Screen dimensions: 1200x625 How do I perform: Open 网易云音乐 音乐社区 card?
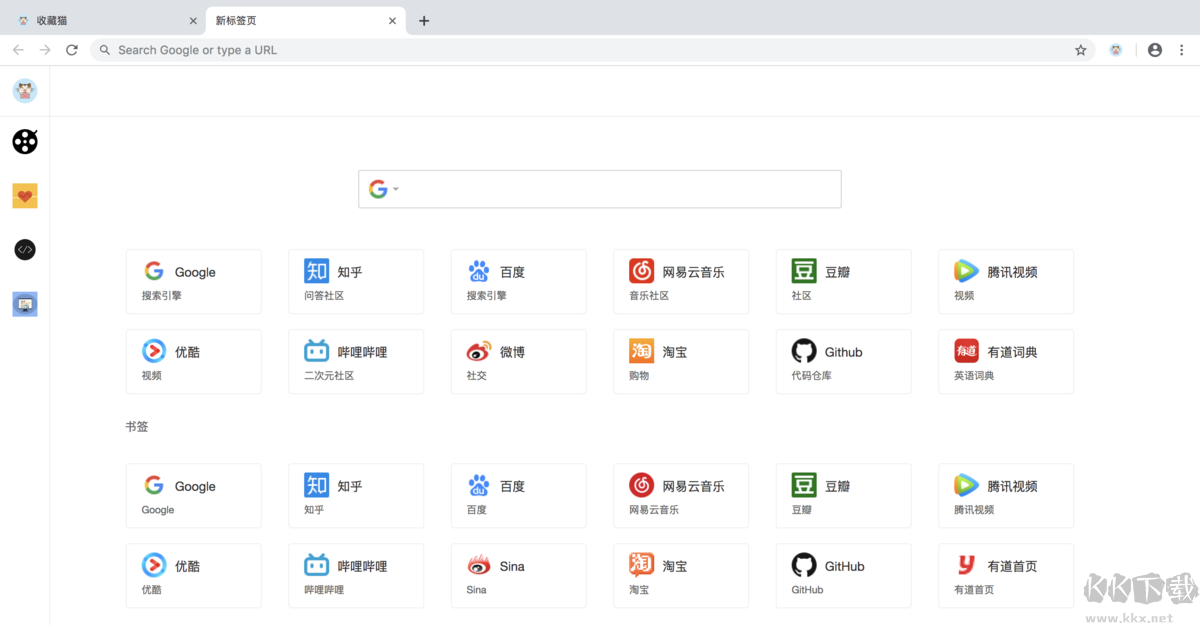pos(681,282)
